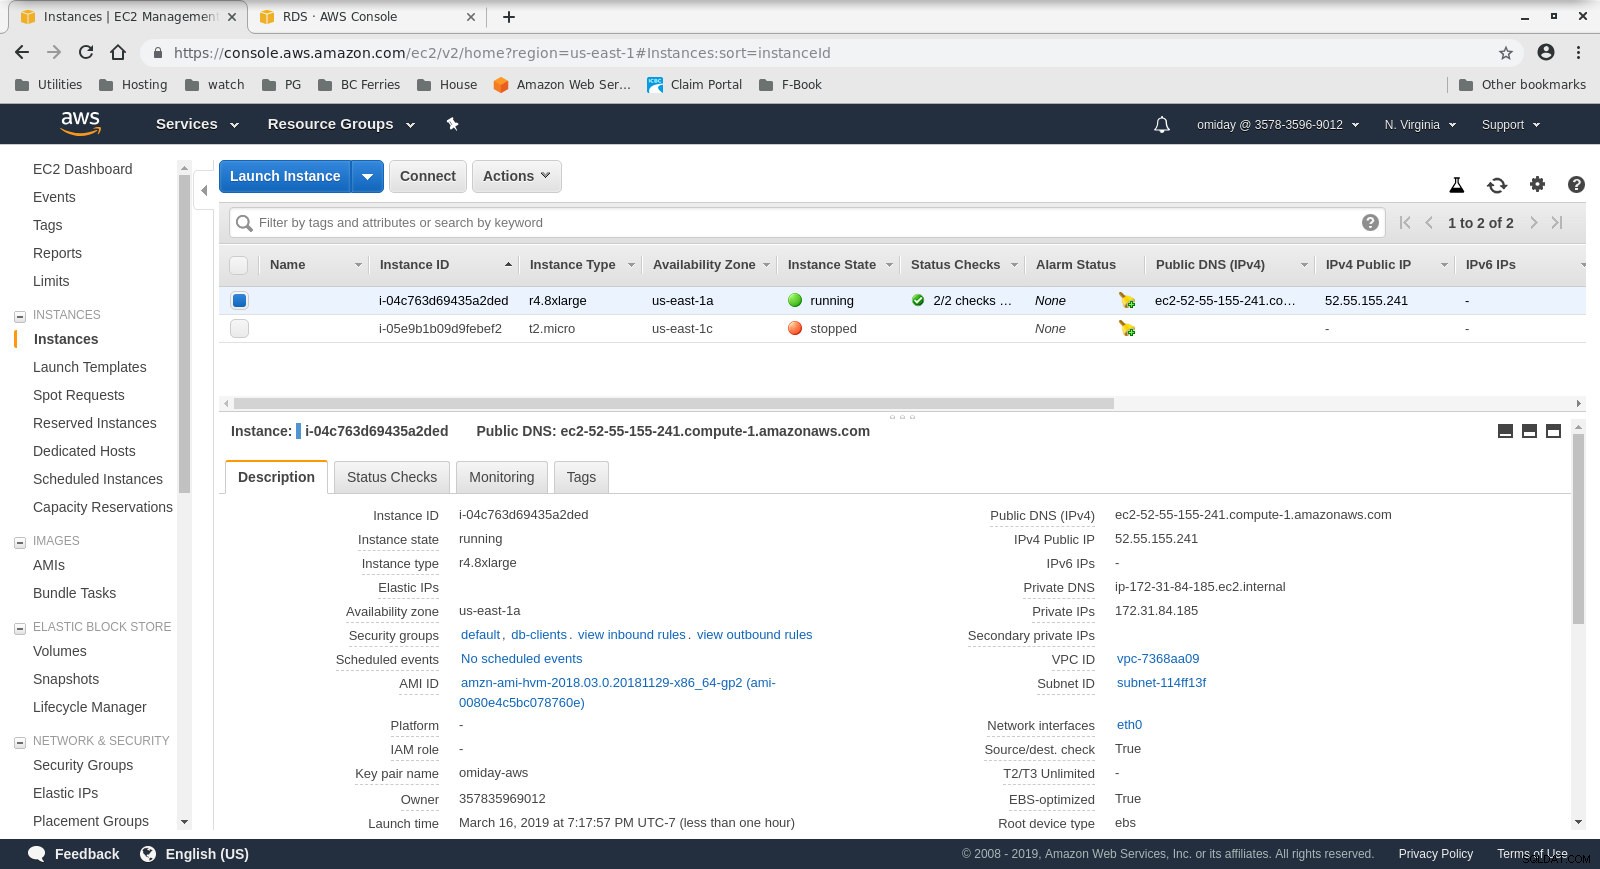Switch to the Tags tab
This screenshot has height=869, width=1600.
(x=581, y=477)
